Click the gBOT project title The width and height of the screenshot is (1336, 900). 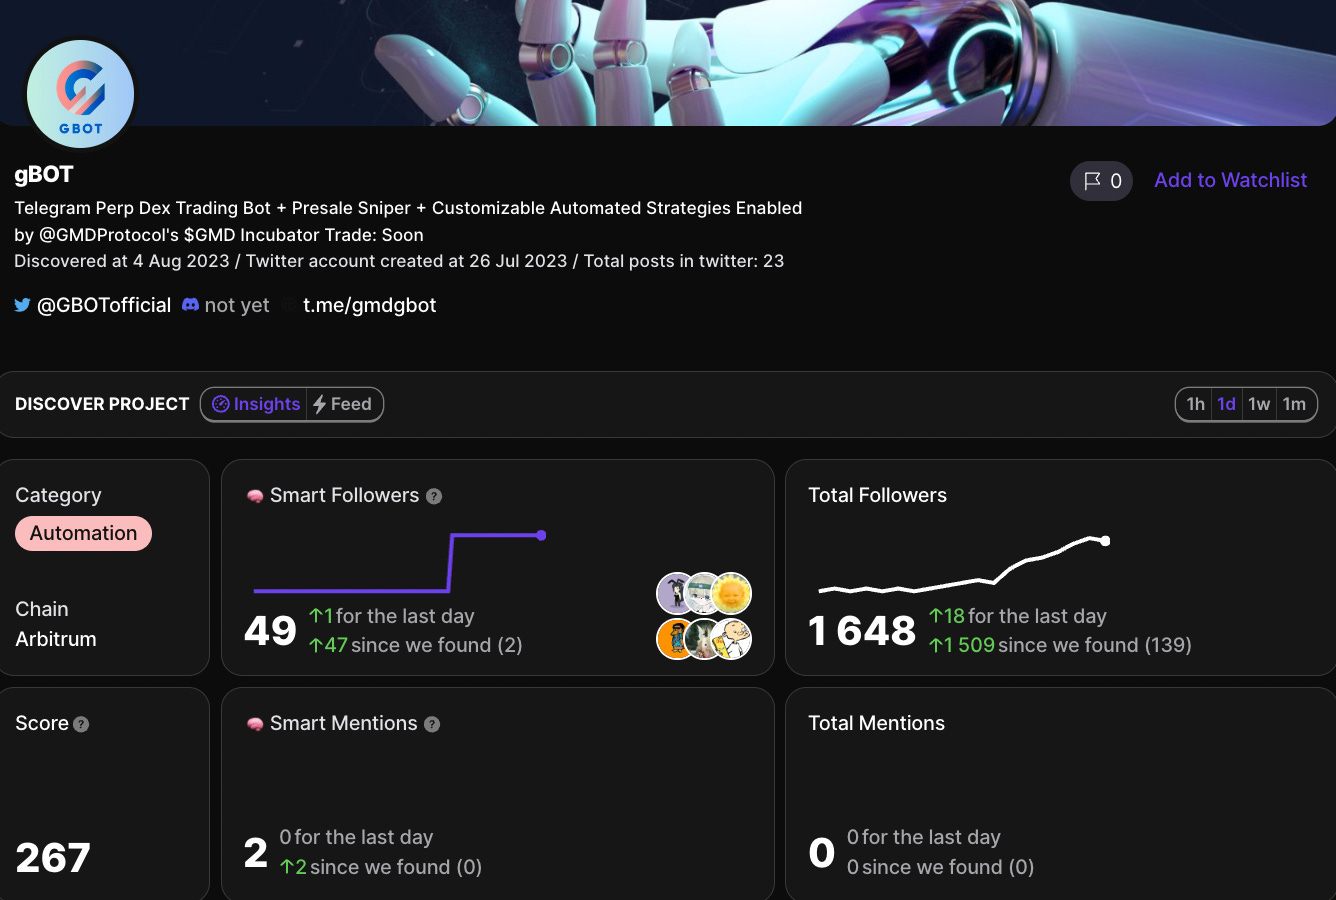click(43, 174)
